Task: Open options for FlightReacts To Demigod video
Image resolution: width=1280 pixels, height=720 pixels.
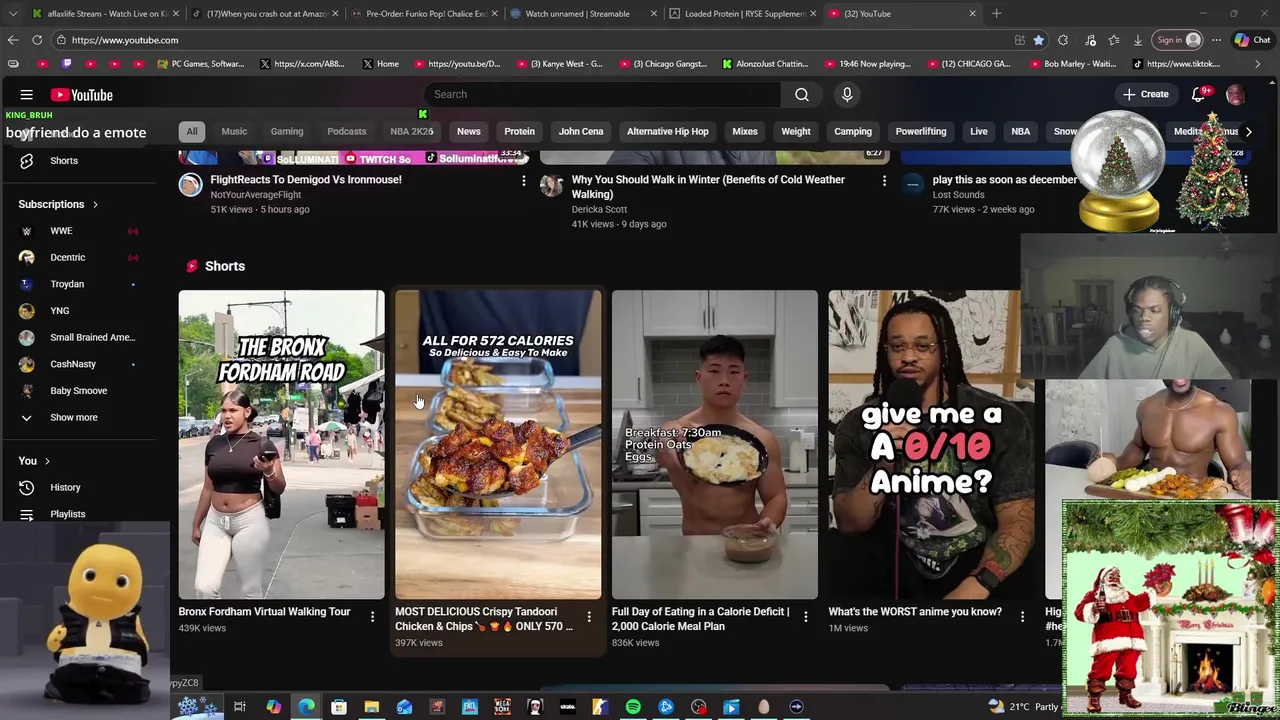Action: tap(523, 181)
